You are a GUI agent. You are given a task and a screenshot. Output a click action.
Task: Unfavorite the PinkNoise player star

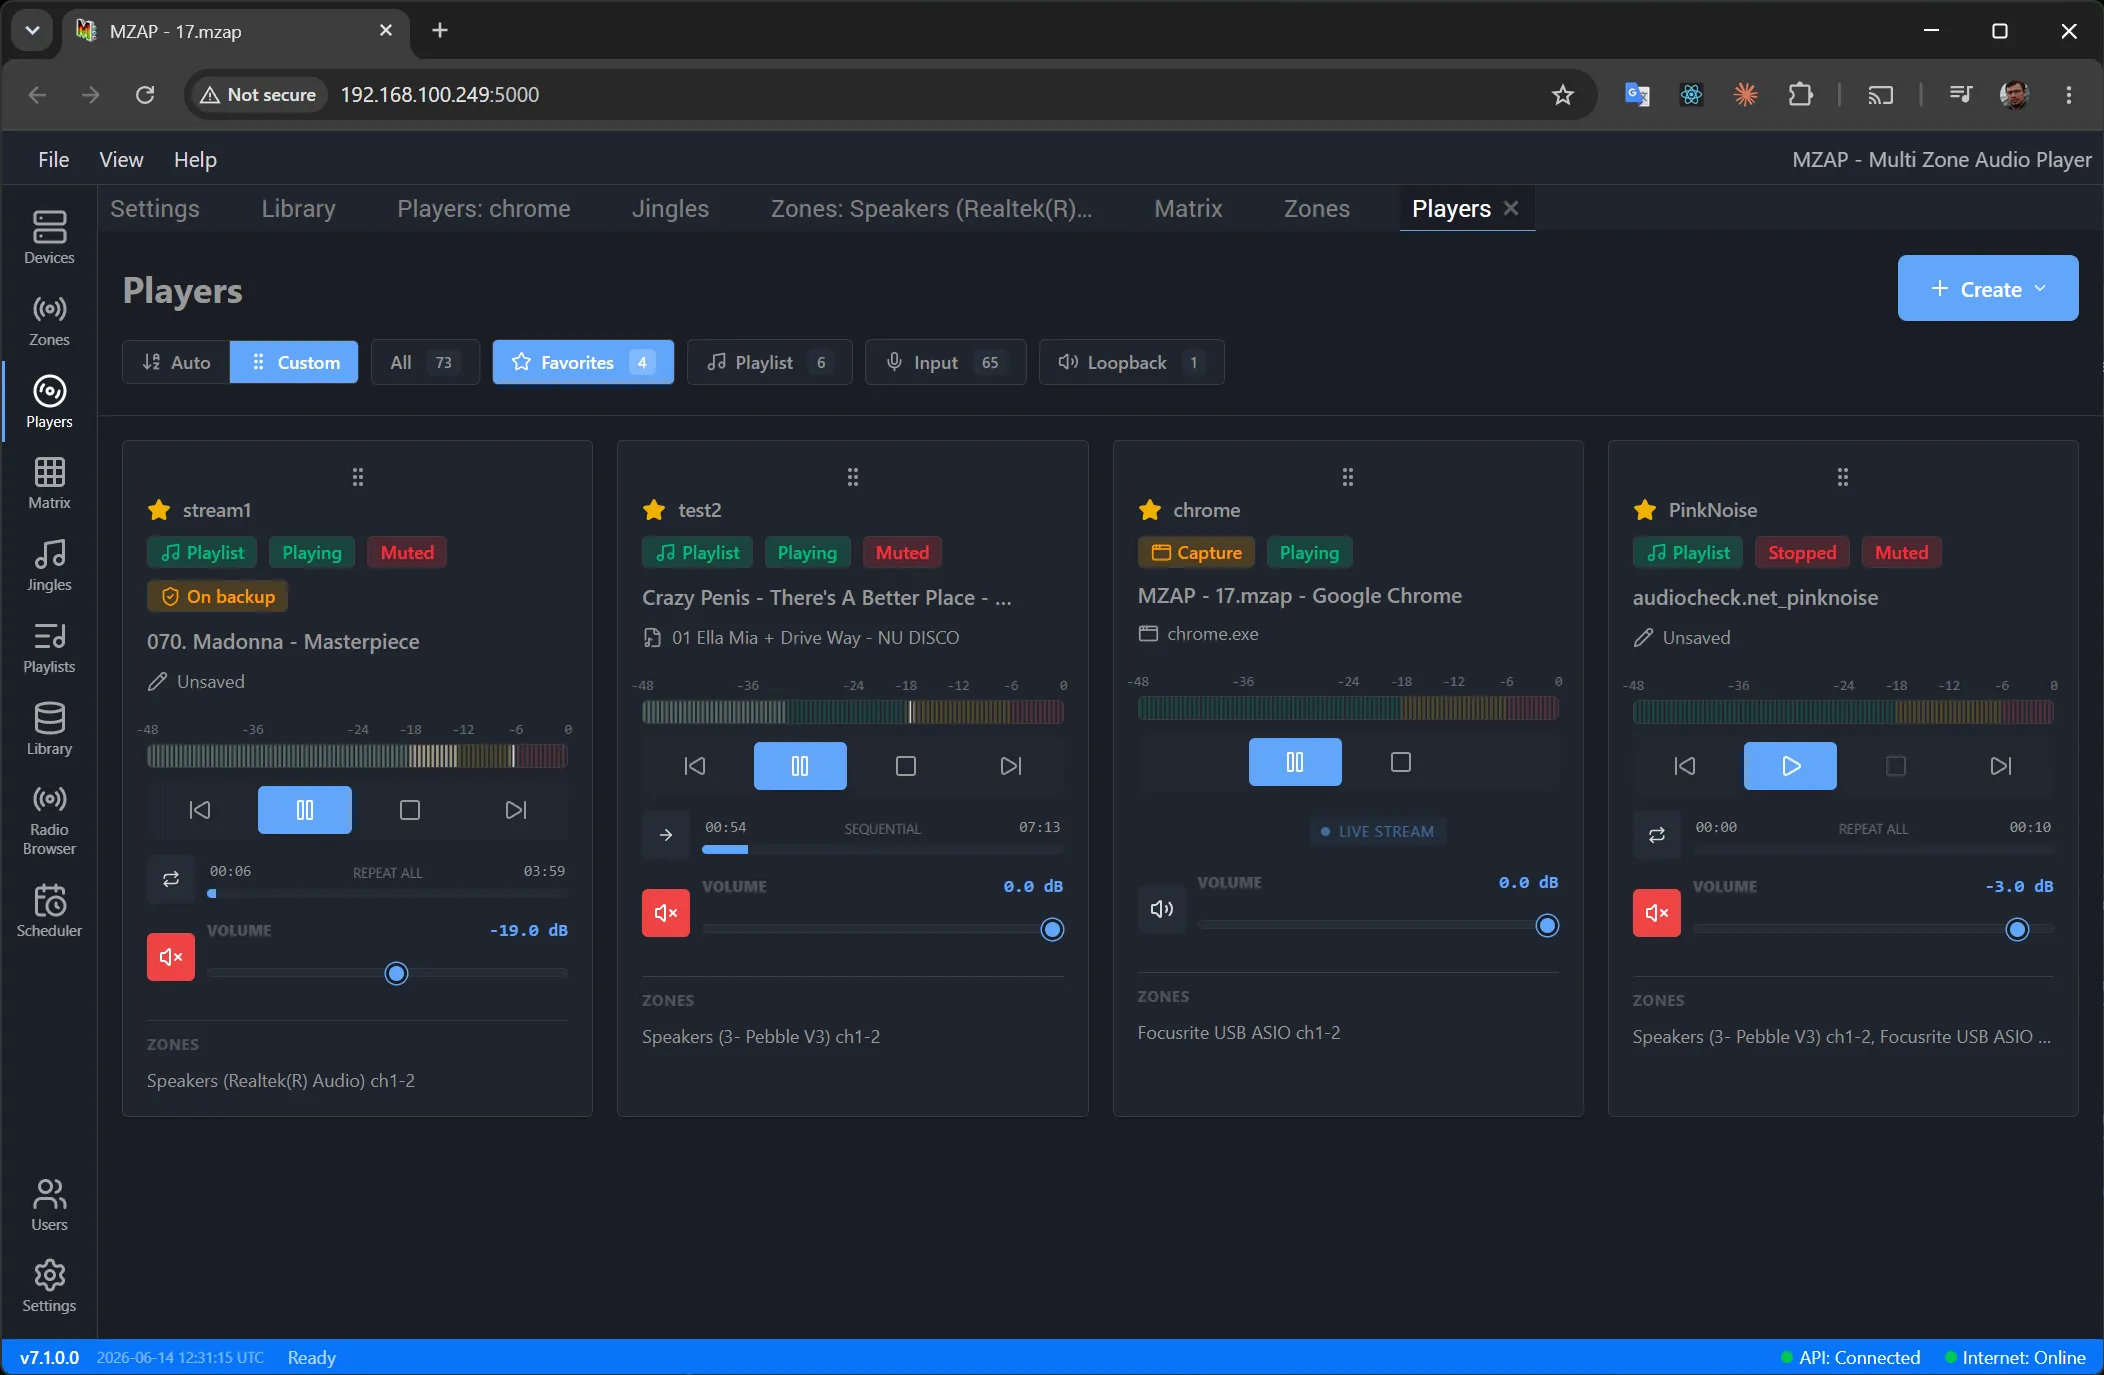click(1645, 510)
